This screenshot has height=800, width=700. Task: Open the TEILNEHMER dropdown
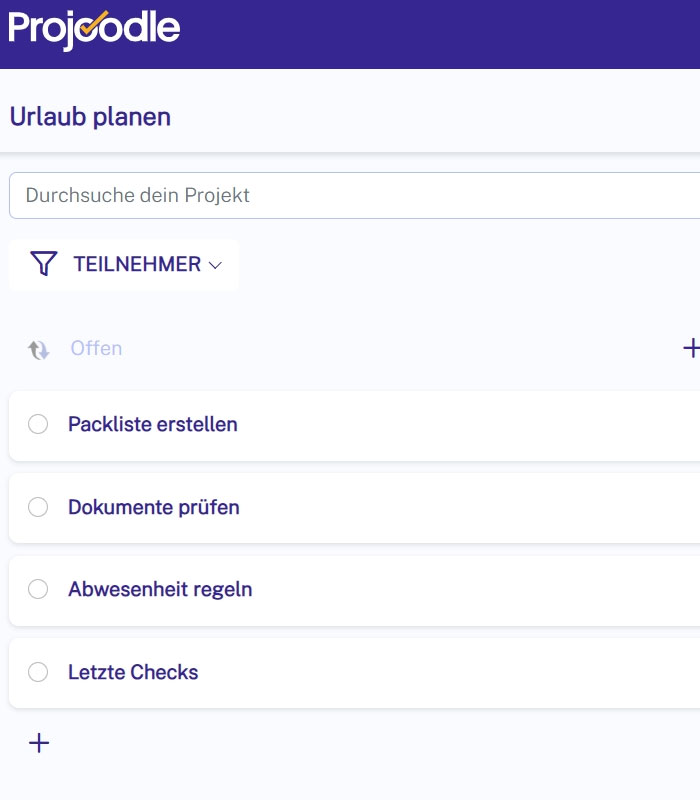click(124, 264)
